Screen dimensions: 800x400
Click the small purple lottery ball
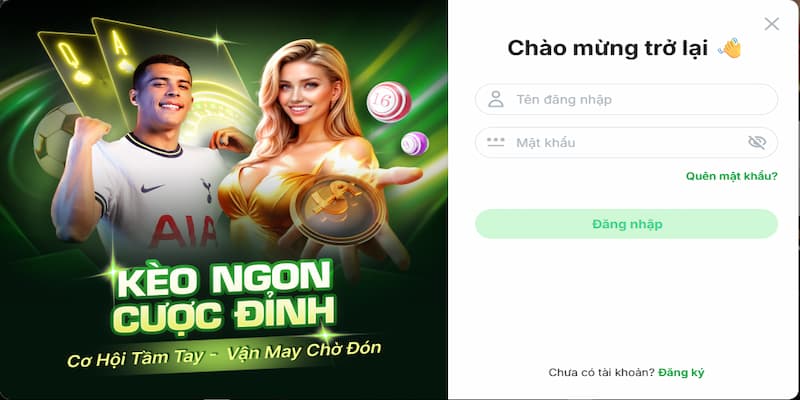414,143
